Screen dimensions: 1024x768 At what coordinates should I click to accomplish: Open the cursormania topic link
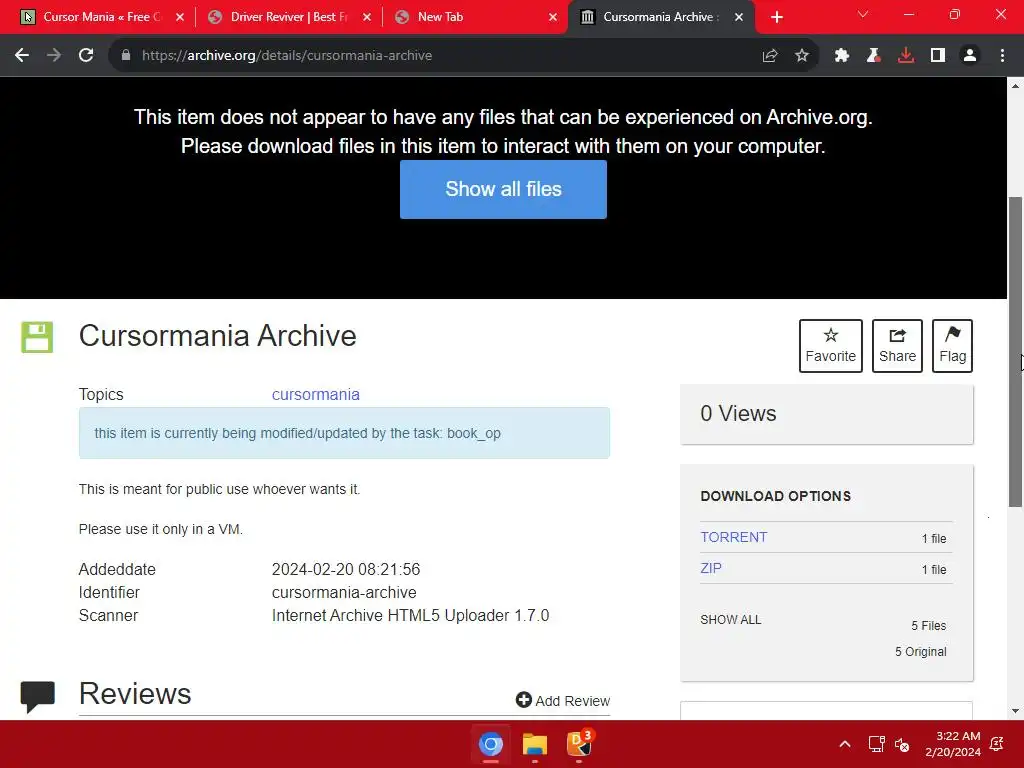[x=315, y=394]
